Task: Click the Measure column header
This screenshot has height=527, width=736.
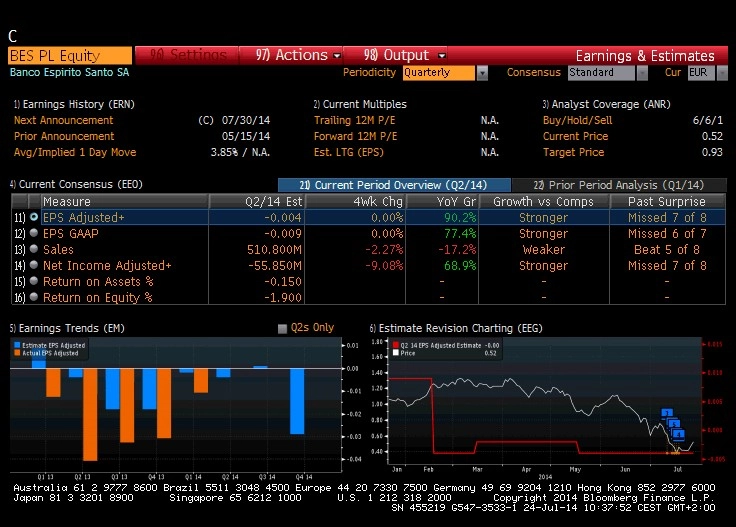Action: click(x=124, y=201)
